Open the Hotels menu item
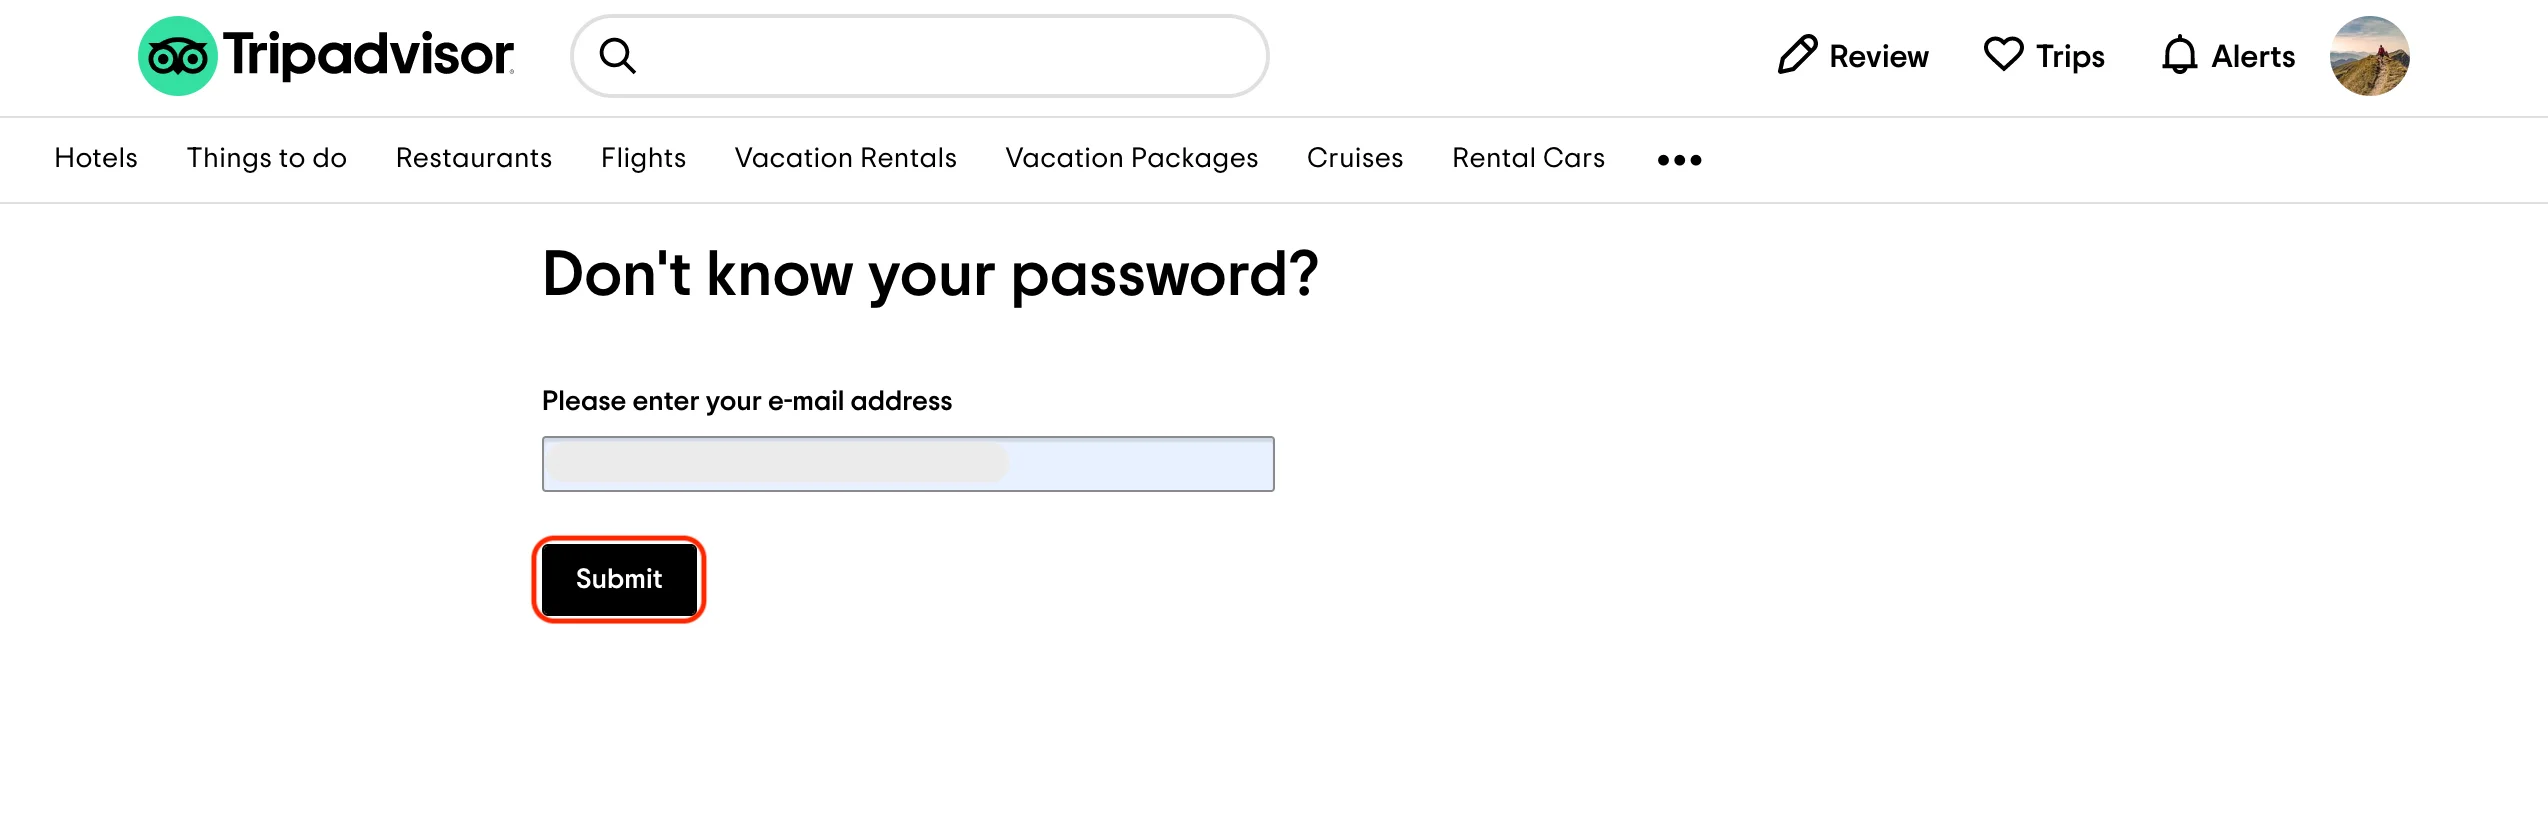 coord(96,158)
